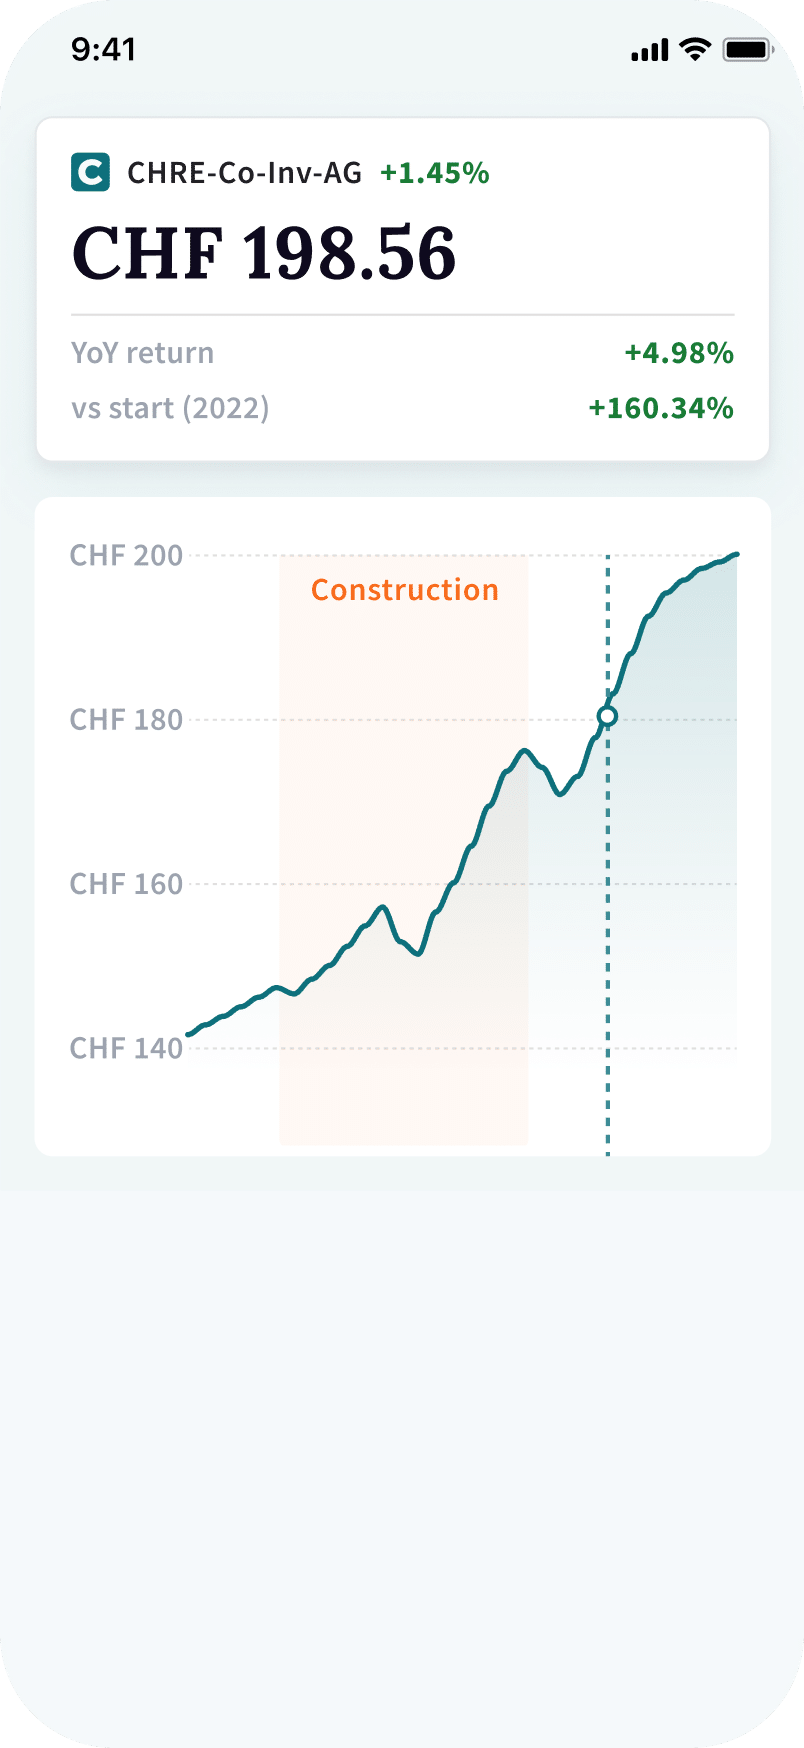The height and width of the screenshot is (1748, 804).
Task: Tap the battery indicator icon
Action: click(x=747, y=49)
